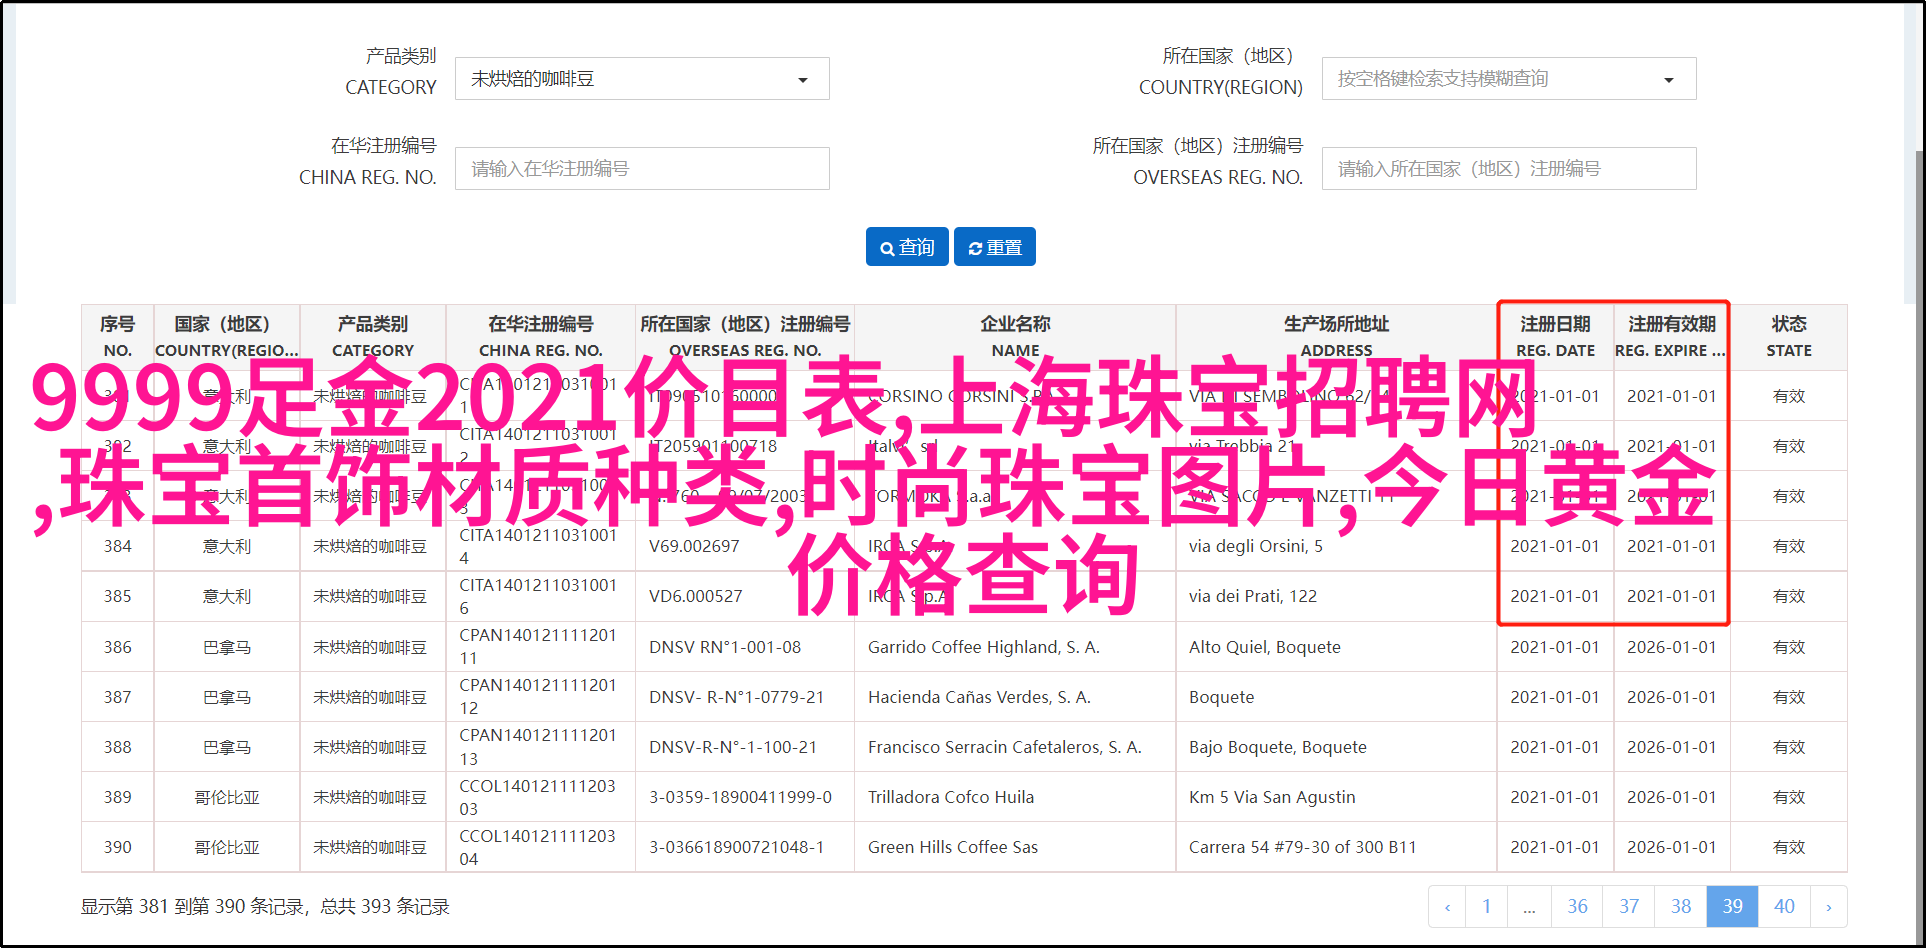Click the 生产场所地址 ADDRESS column header

coord(1336,337)
